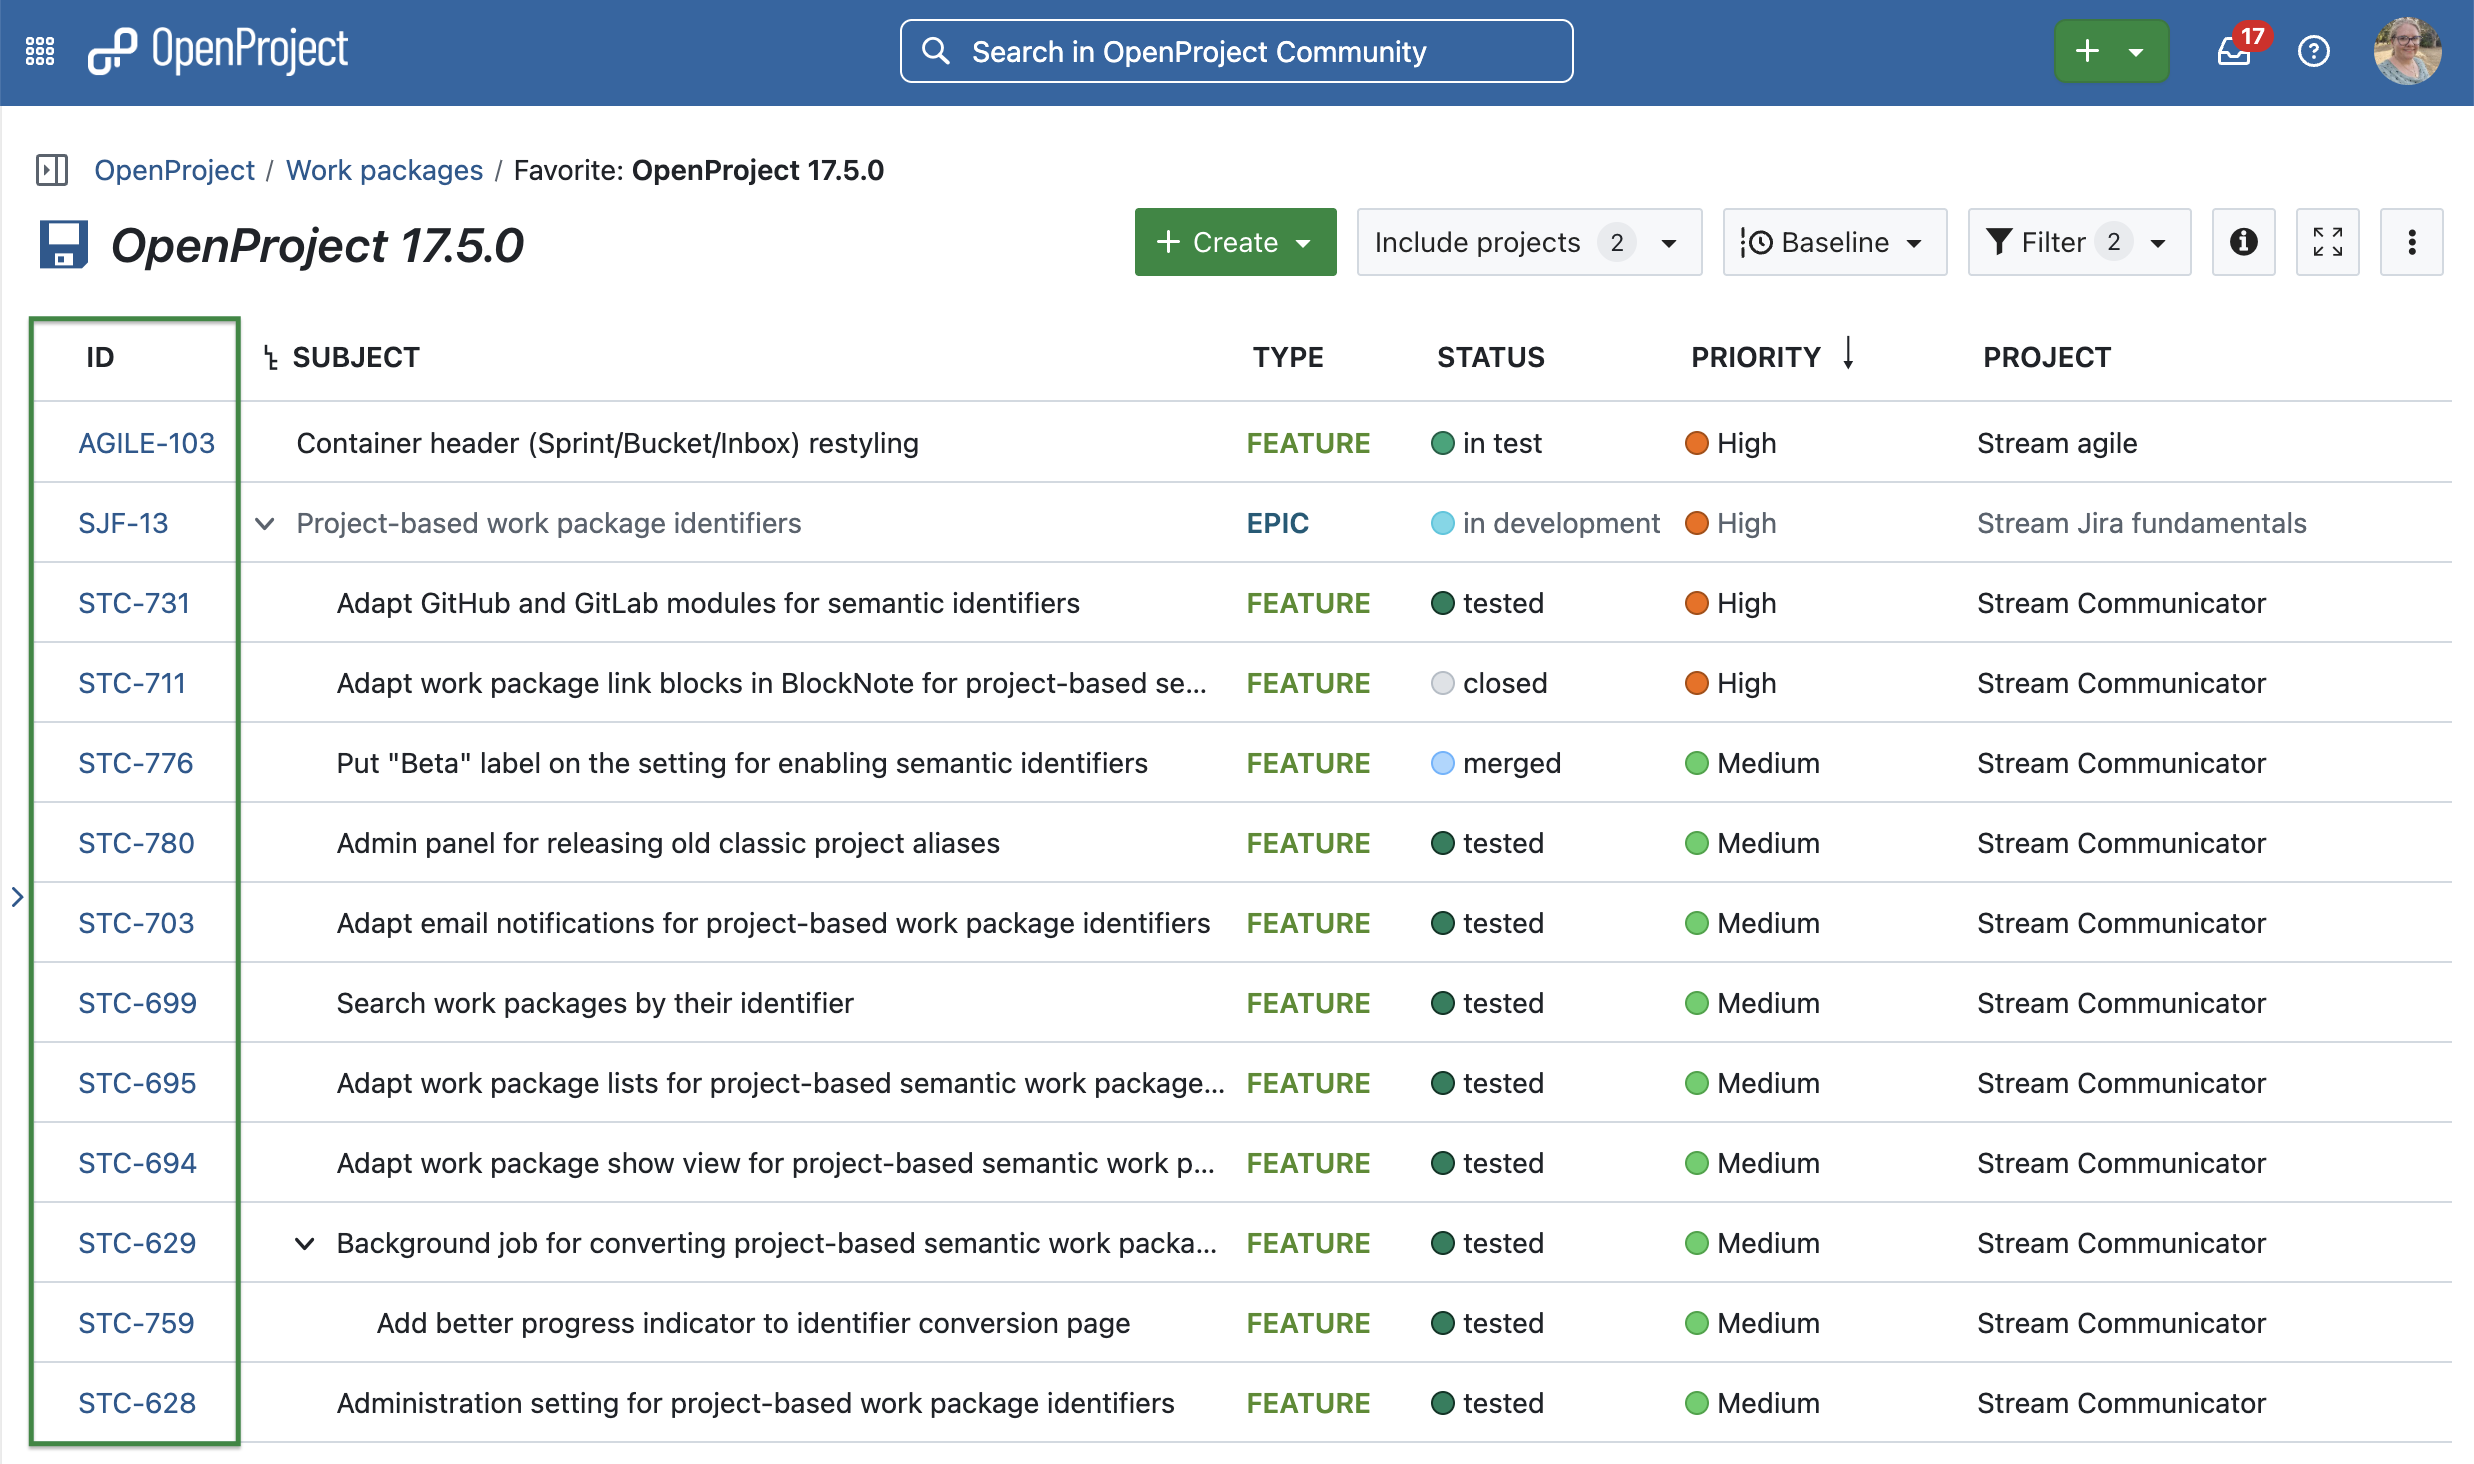Click the PRIORITY column header
The image size is (2474, 1464).
(x=1756, y=357)
